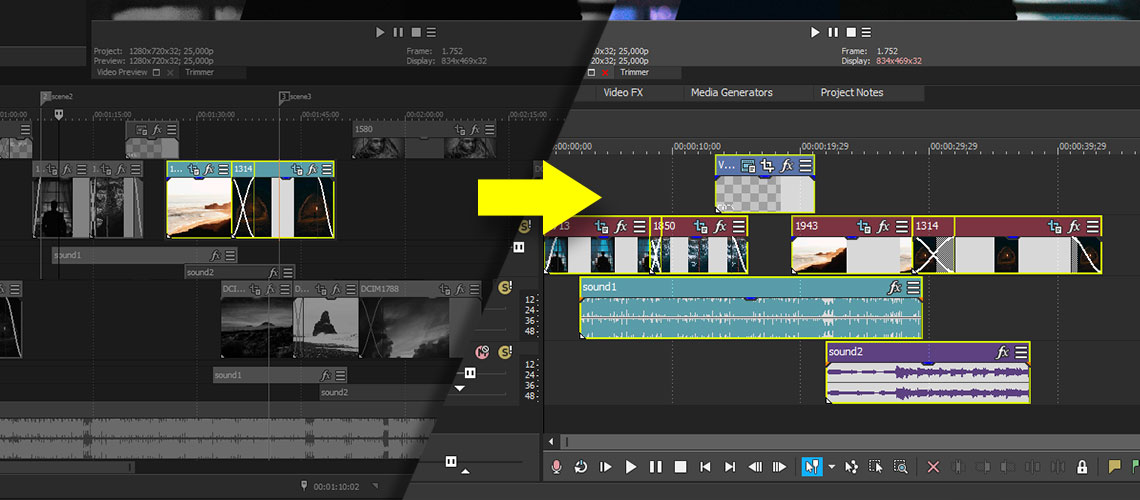Select the Envelope Edit tool

pos(852,467)
